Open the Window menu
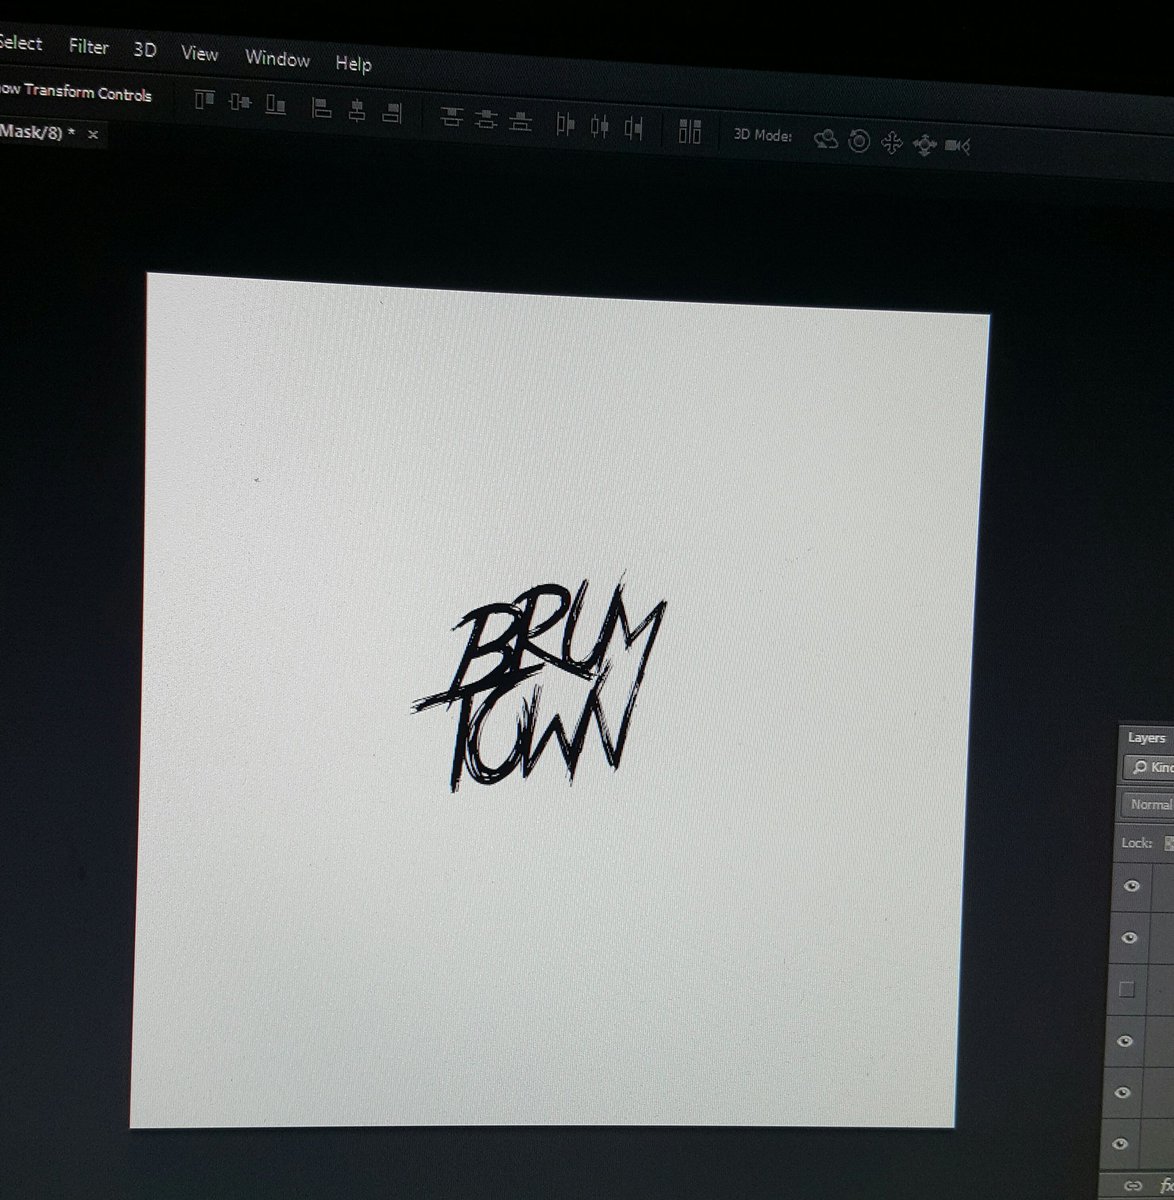The height and width of the screenshot is (1200, 1174). tap(277, 58)
